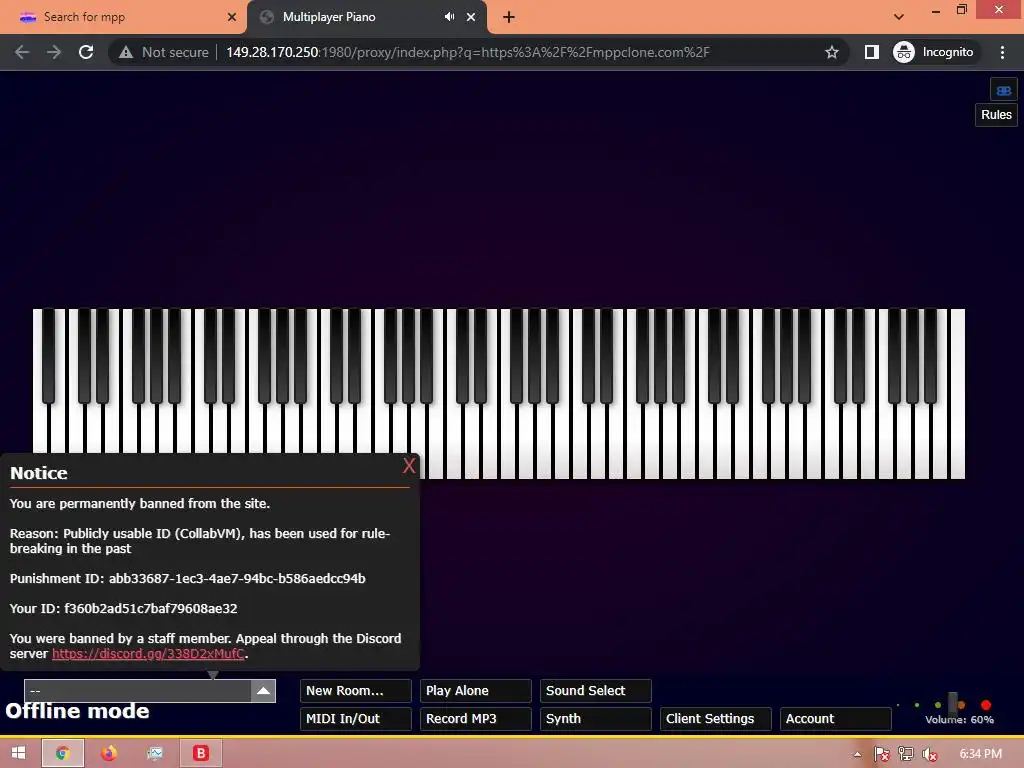Click the Offline mode status text
Screen dimensions: 1024x768
pos(78,711)
